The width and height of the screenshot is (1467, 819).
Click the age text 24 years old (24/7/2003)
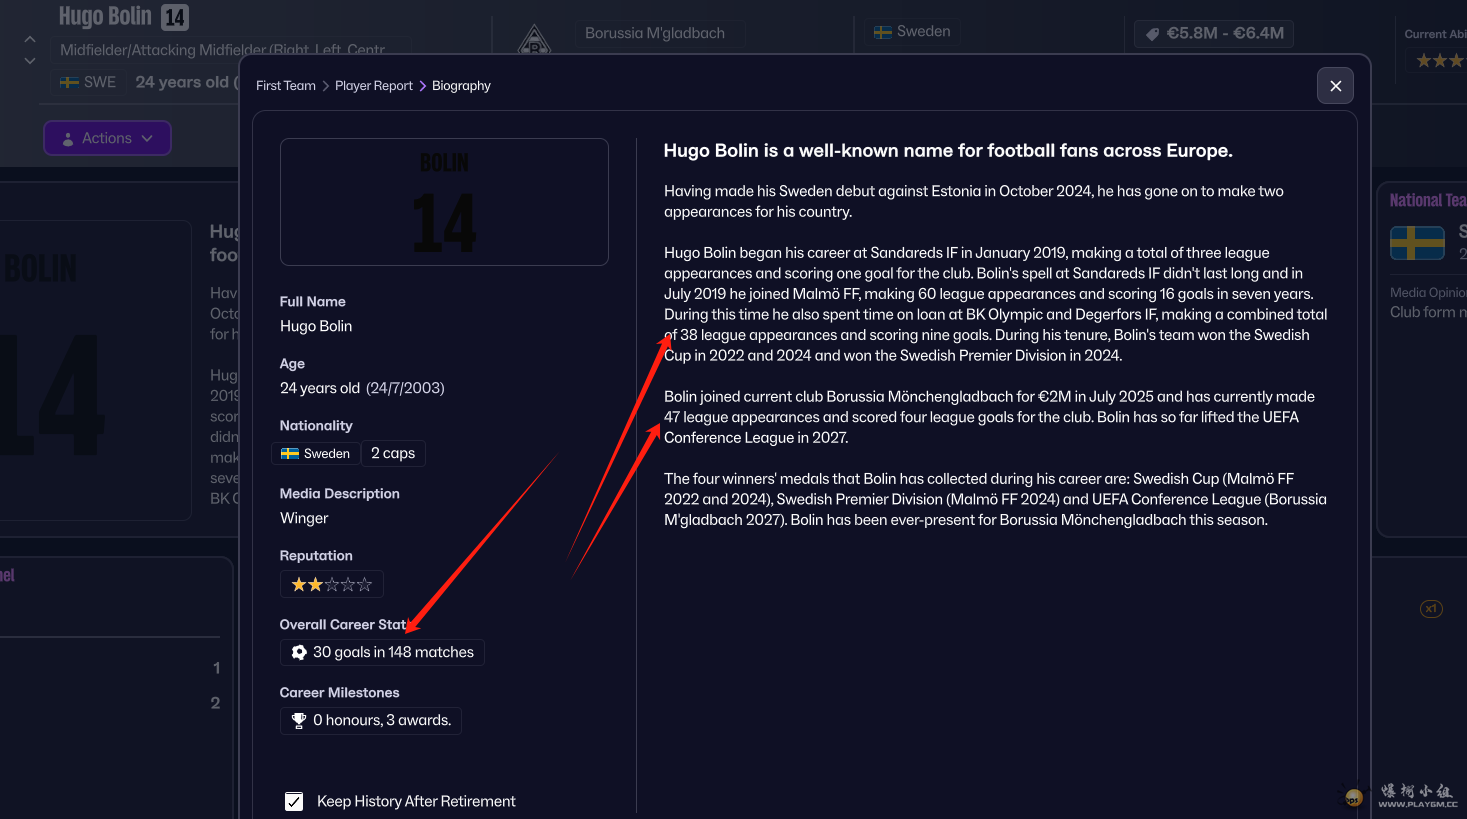point(362,388)
